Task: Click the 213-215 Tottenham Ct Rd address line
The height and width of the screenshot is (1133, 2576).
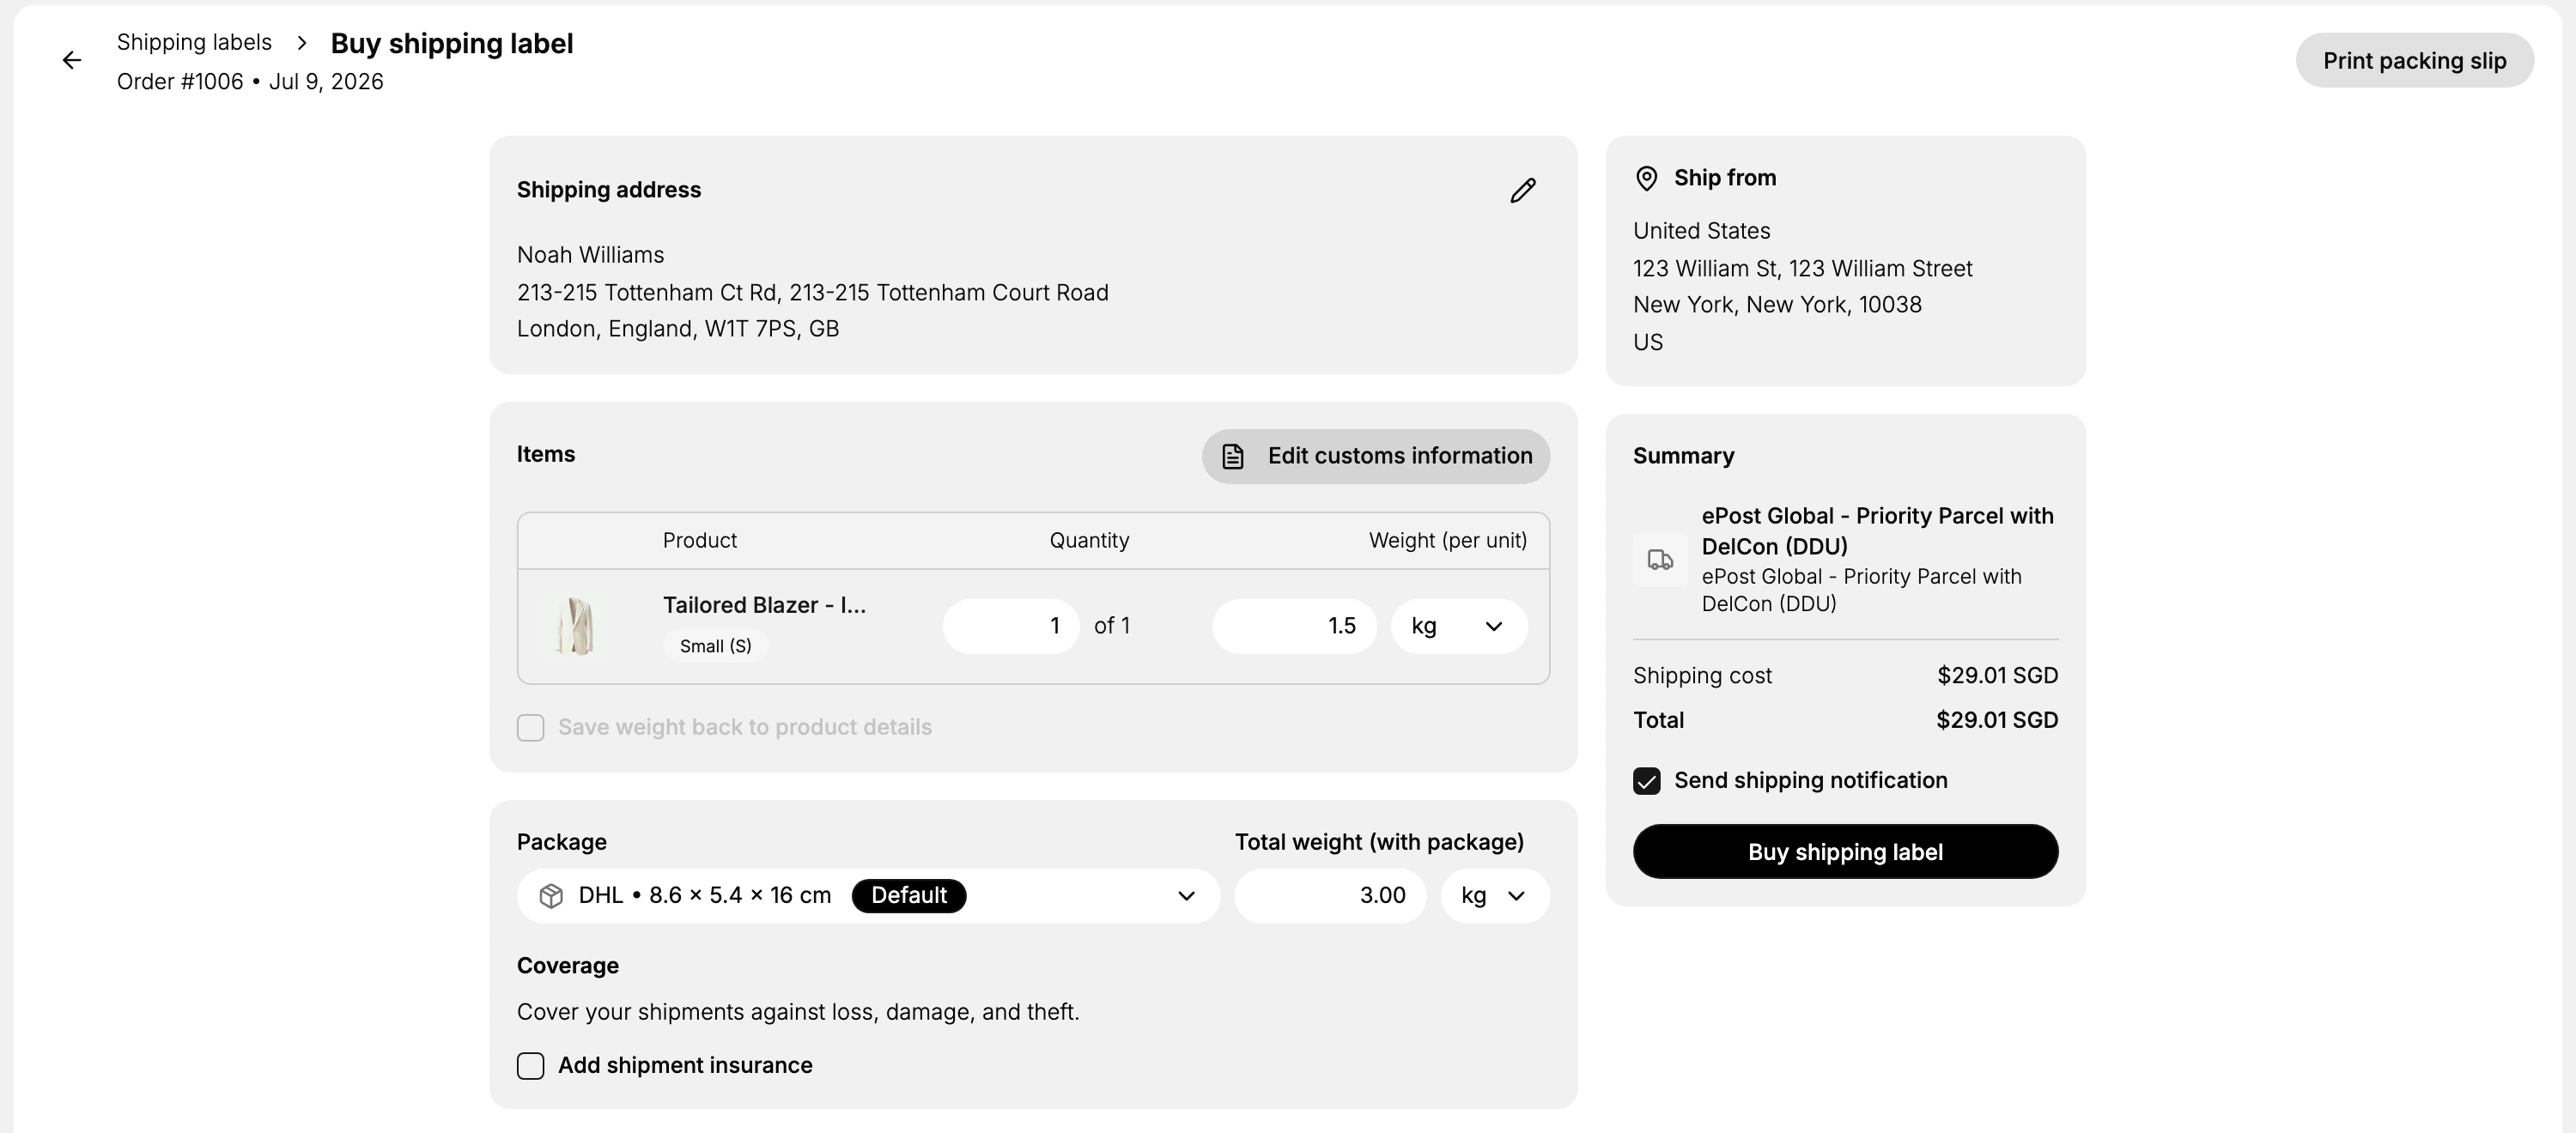Action: [812, 293]
